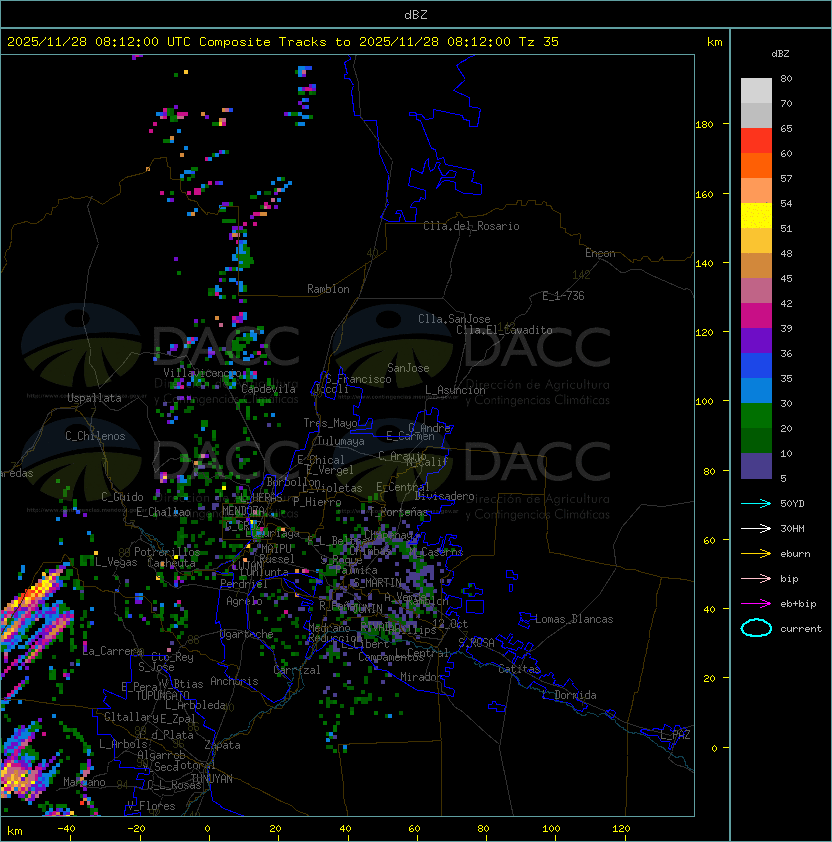Click the 'km' unit label at top right
The image size is (832, 842).
[714, 42]
